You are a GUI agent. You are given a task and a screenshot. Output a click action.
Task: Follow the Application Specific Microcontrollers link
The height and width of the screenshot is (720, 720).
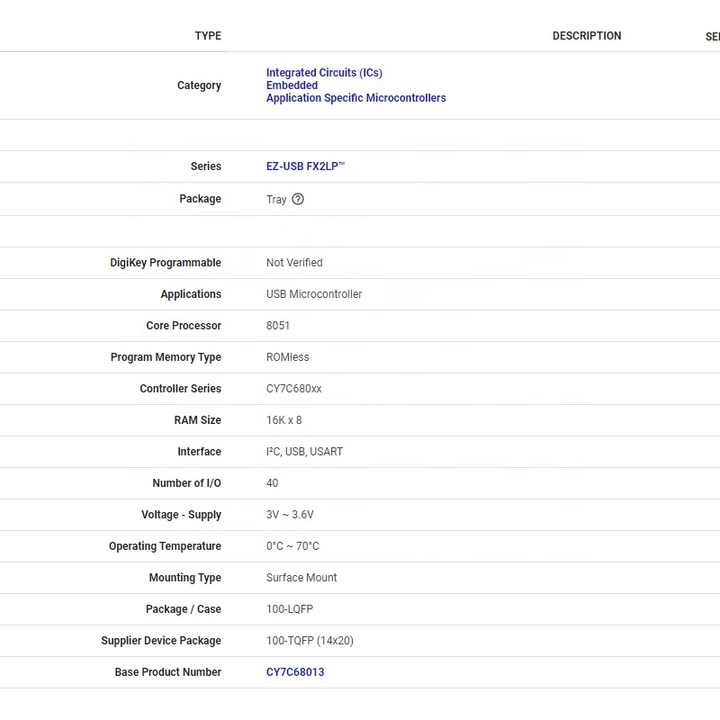click(x=356, y=98)
